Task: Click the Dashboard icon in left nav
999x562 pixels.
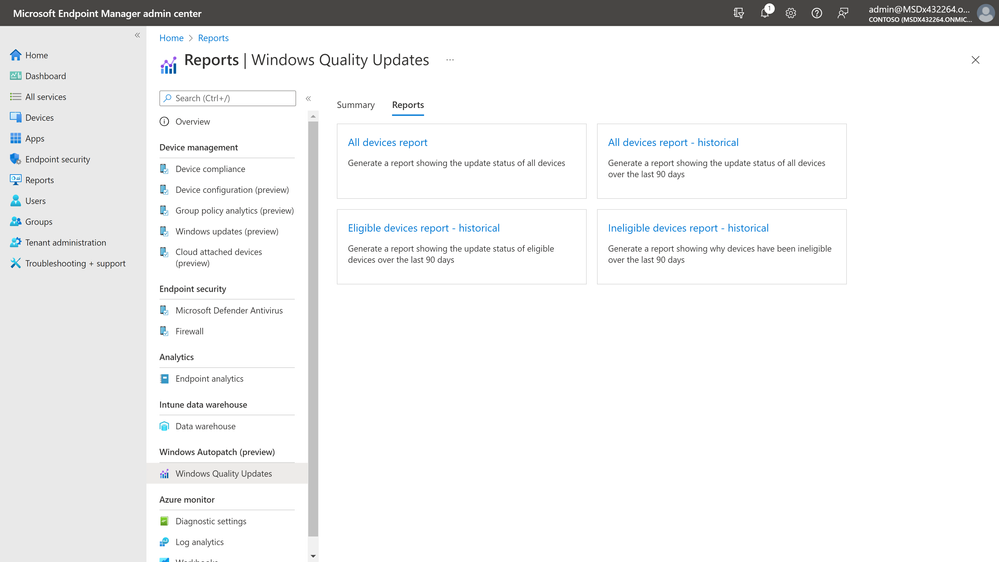Action: click(15, 76)
